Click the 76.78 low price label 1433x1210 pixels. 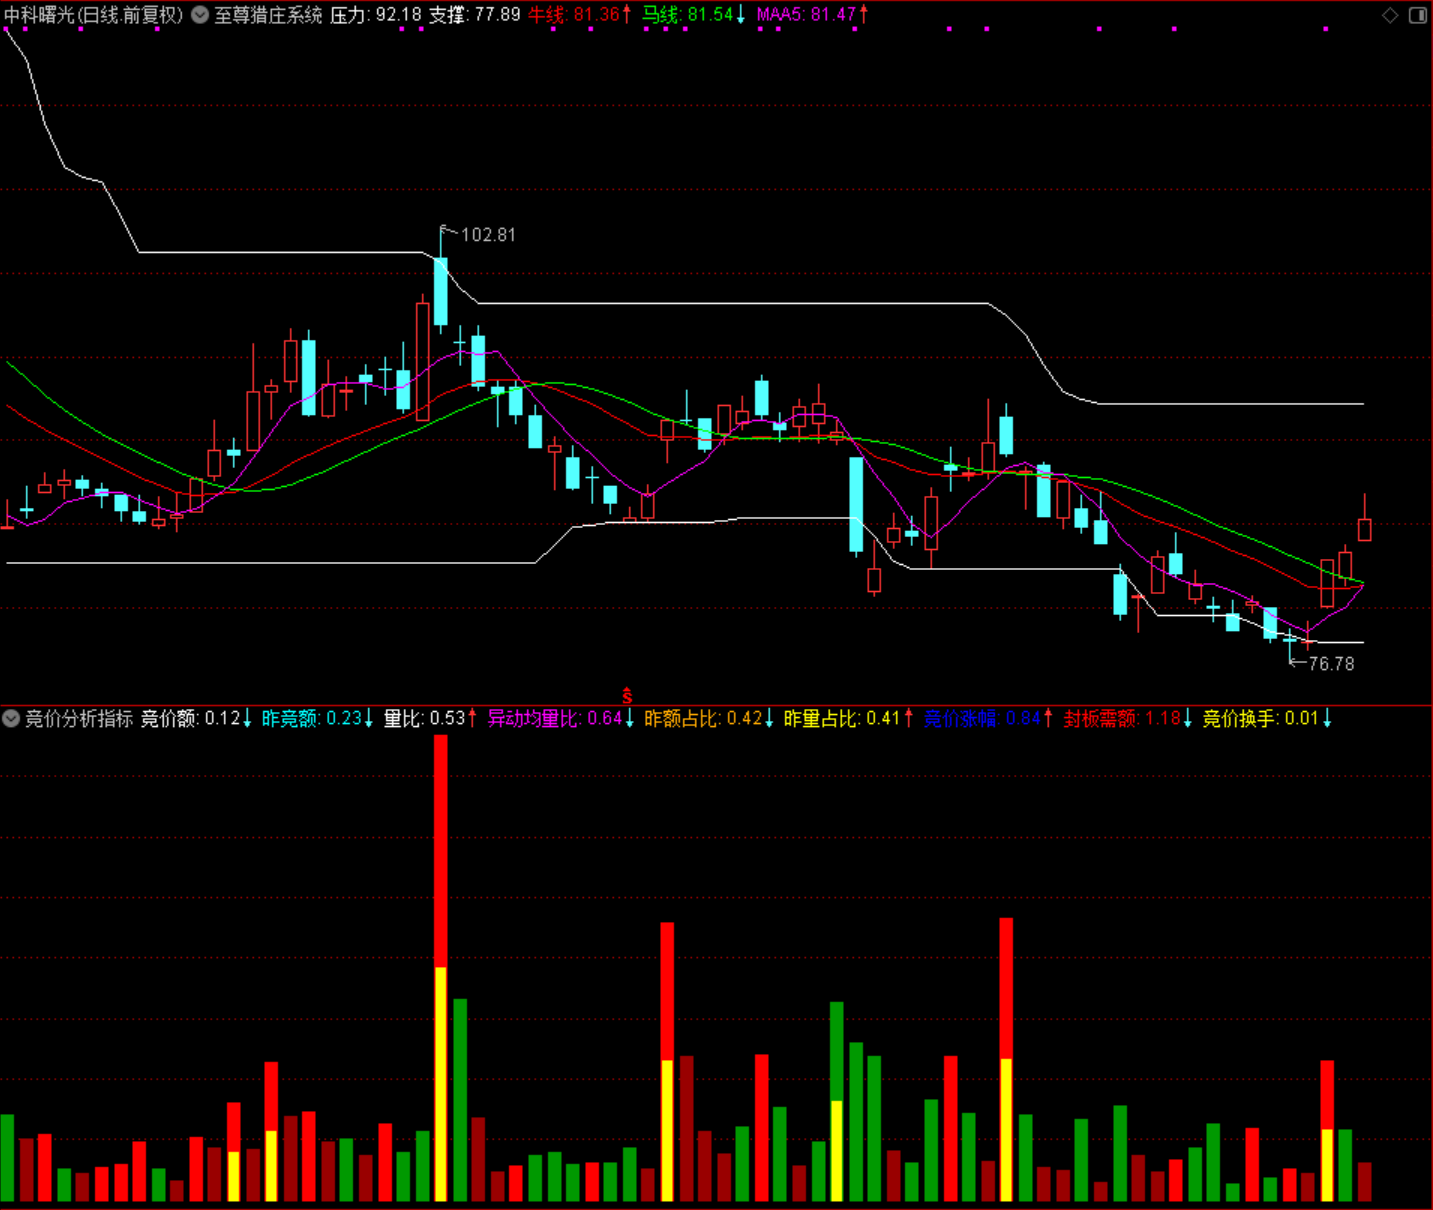[x=1331, y=664]
